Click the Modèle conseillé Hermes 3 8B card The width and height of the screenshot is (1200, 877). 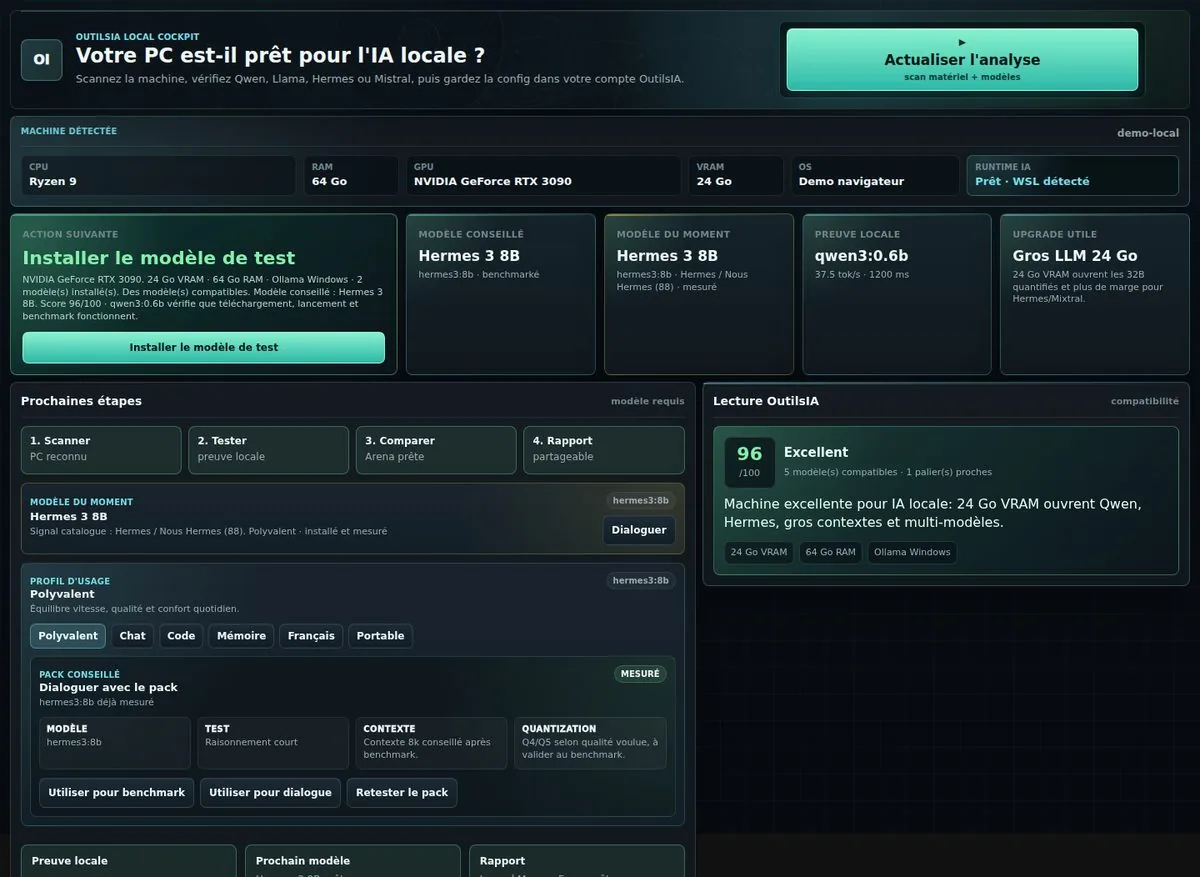(501, 294)
